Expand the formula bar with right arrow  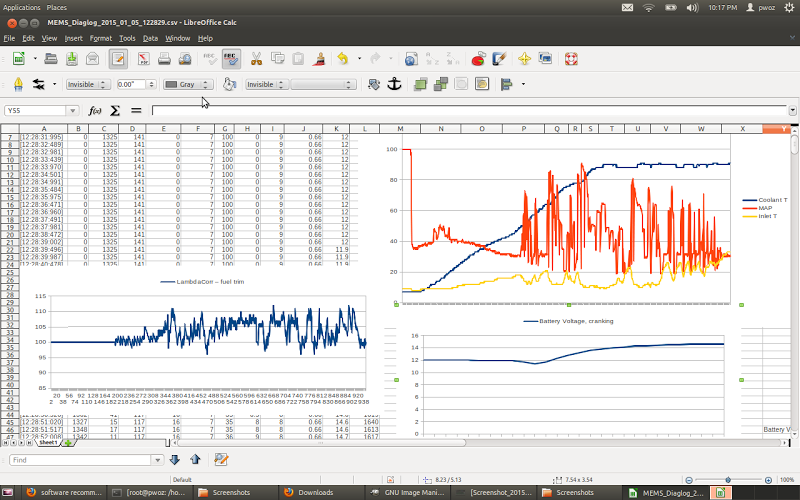793,110
